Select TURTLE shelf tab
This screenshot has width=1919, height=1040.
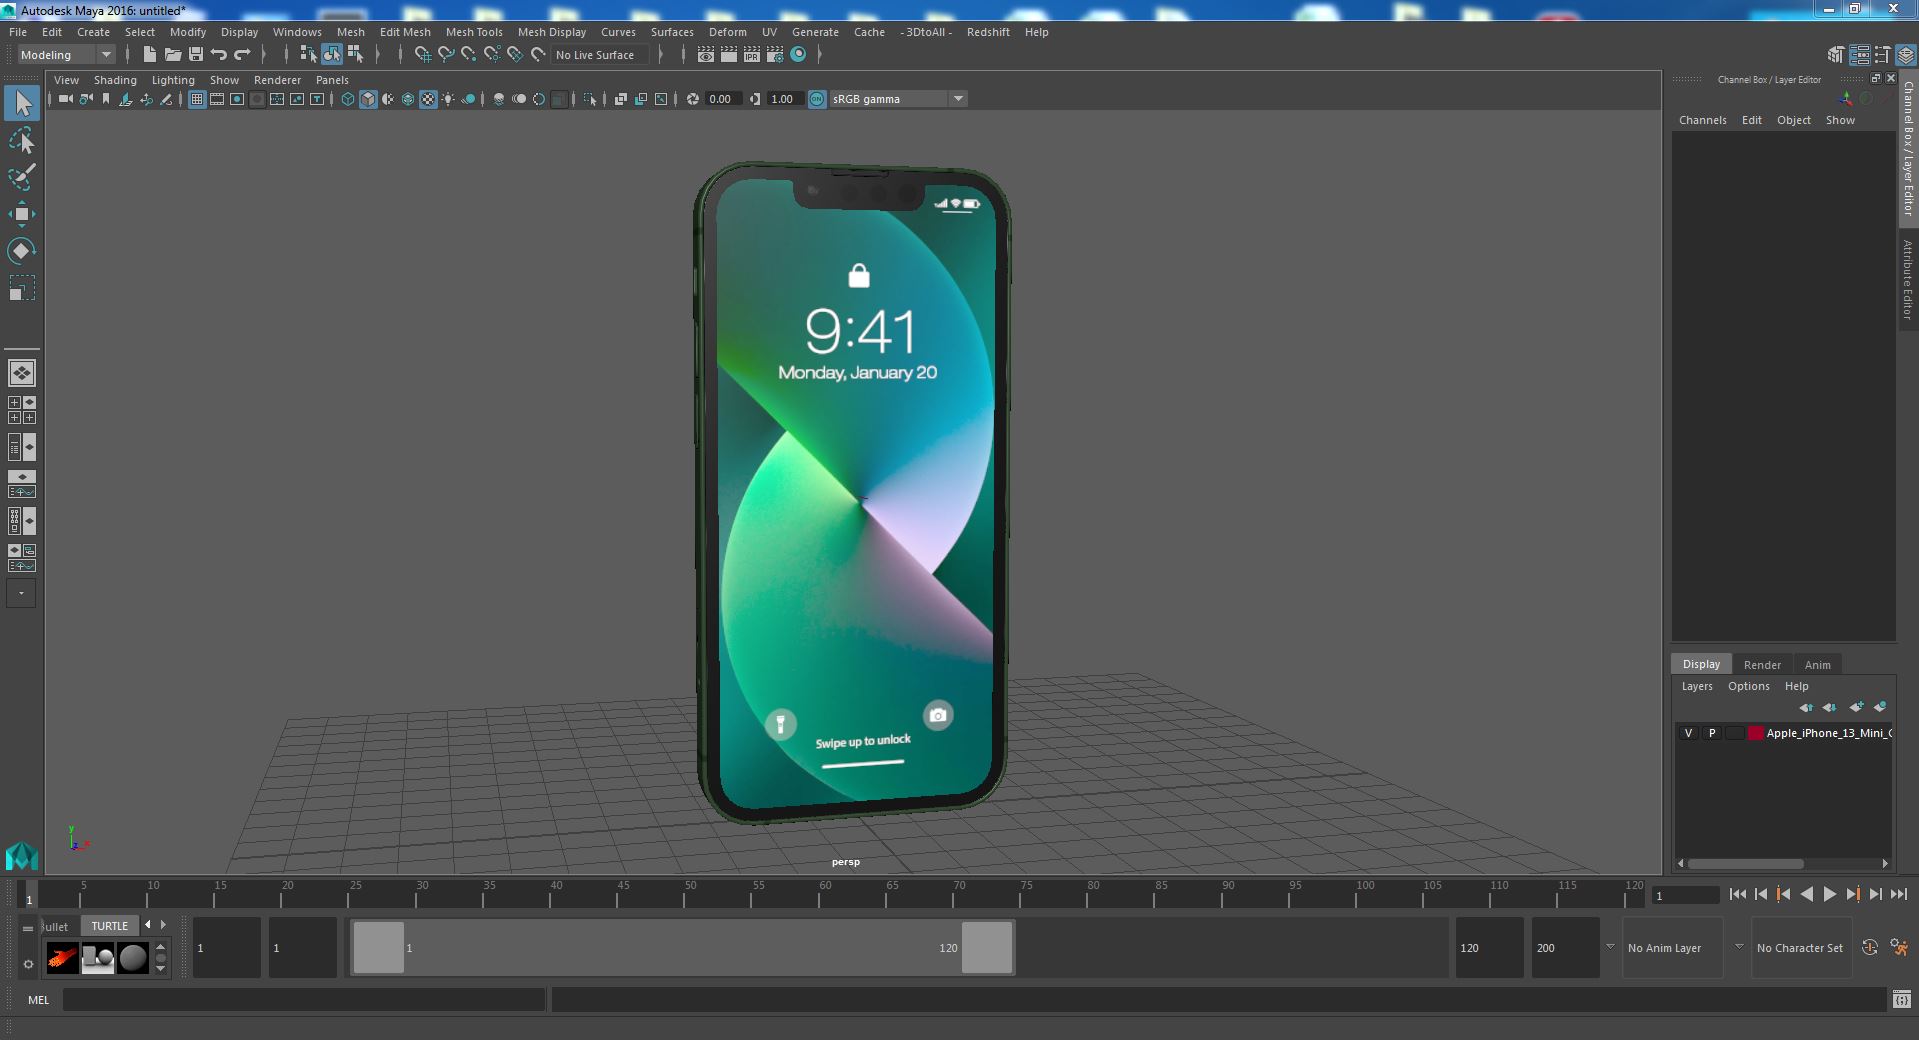[109, 926]
